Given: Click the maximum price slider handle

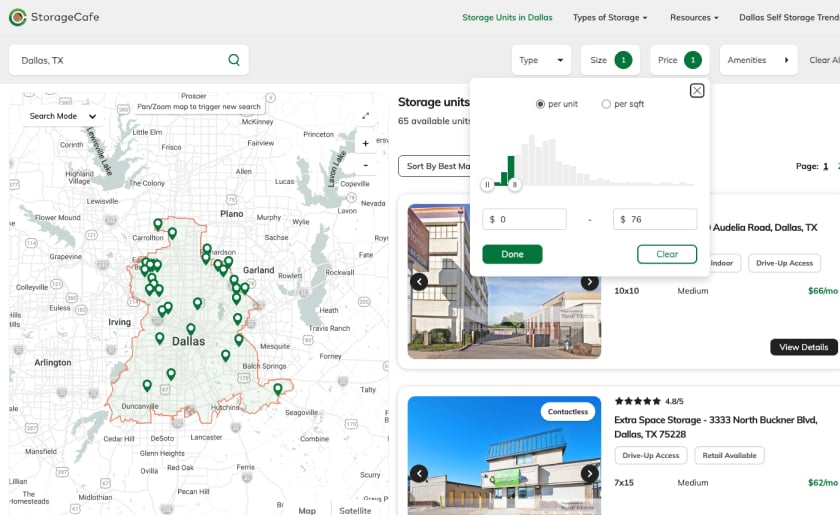Looking at the screenshot, I should [x=514, y=184].
